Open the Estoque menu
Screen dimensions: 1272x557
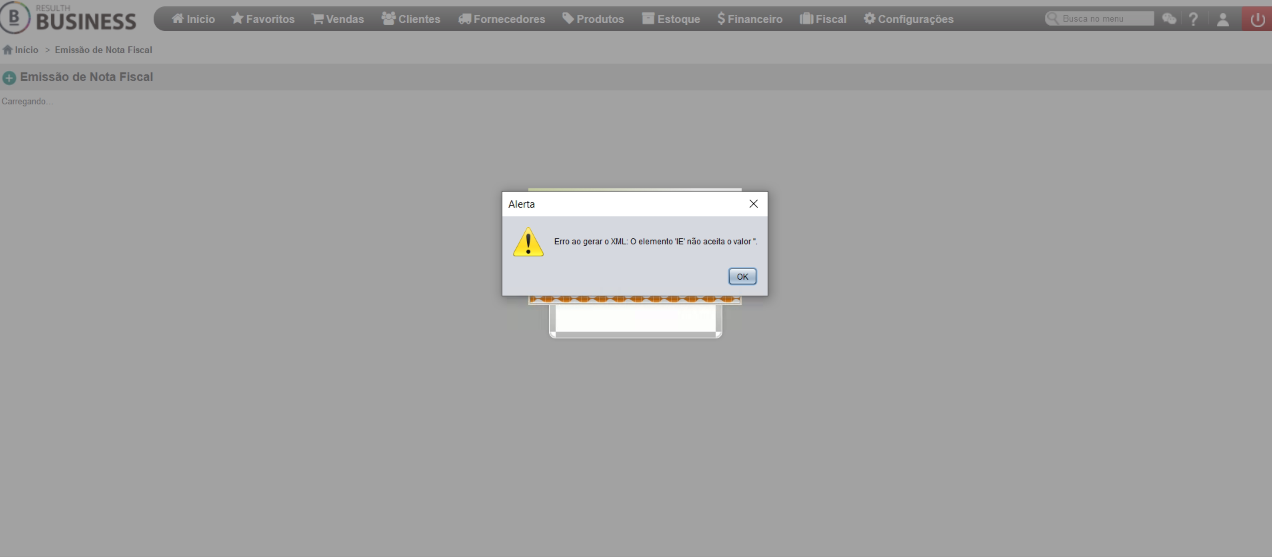(x=671, y=19)
